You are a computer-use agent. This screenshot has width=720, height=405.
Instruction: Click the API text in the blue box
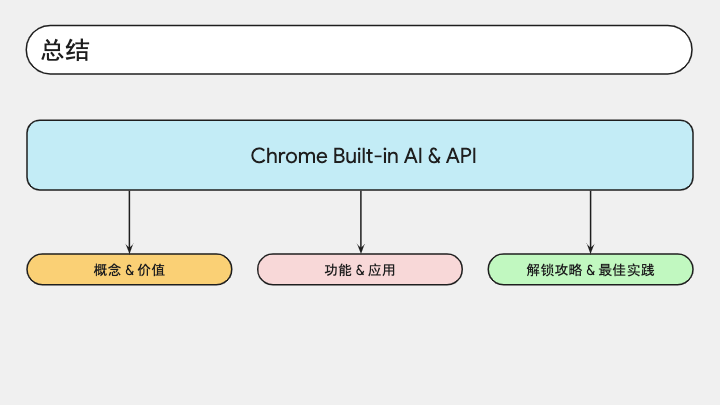tap(461, 156)
